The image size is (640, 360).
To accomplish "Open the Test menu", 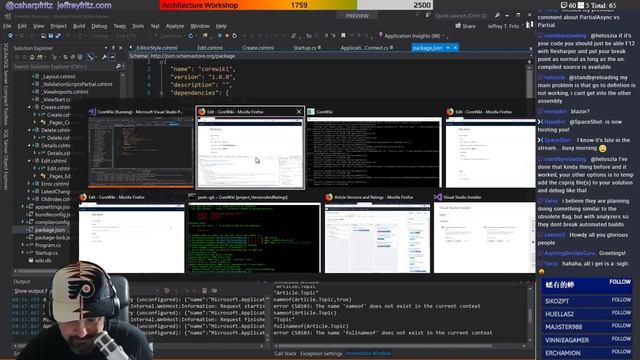I will point(155,26).
